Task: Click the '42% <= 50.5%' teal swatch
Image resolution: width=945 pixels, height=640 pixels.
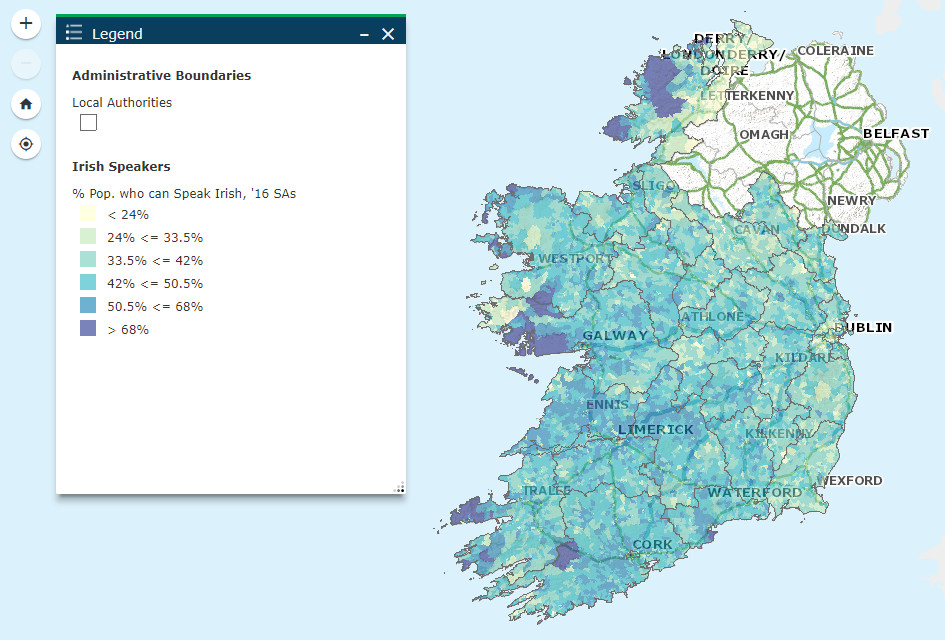Action: coord(88,283)
